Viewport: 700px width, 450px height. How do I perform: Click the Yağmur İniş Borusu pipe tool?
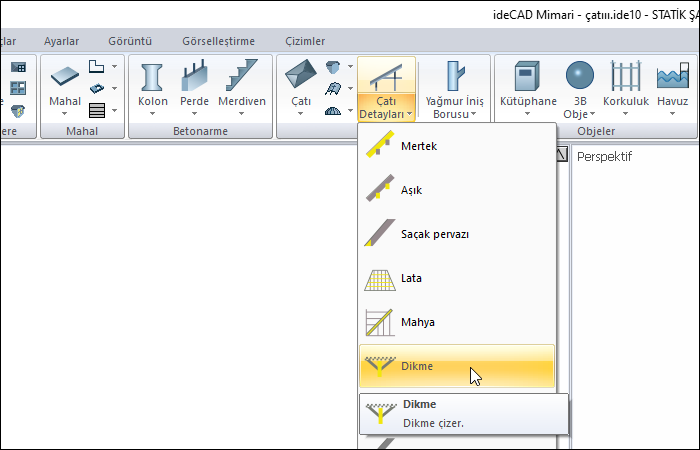(x=454, y=89)
